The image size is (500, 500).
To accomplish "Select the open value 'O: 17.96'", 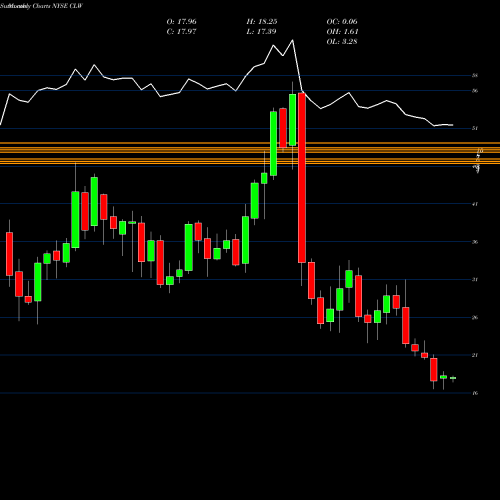I will pyautogui.click(x=181, y=22).
